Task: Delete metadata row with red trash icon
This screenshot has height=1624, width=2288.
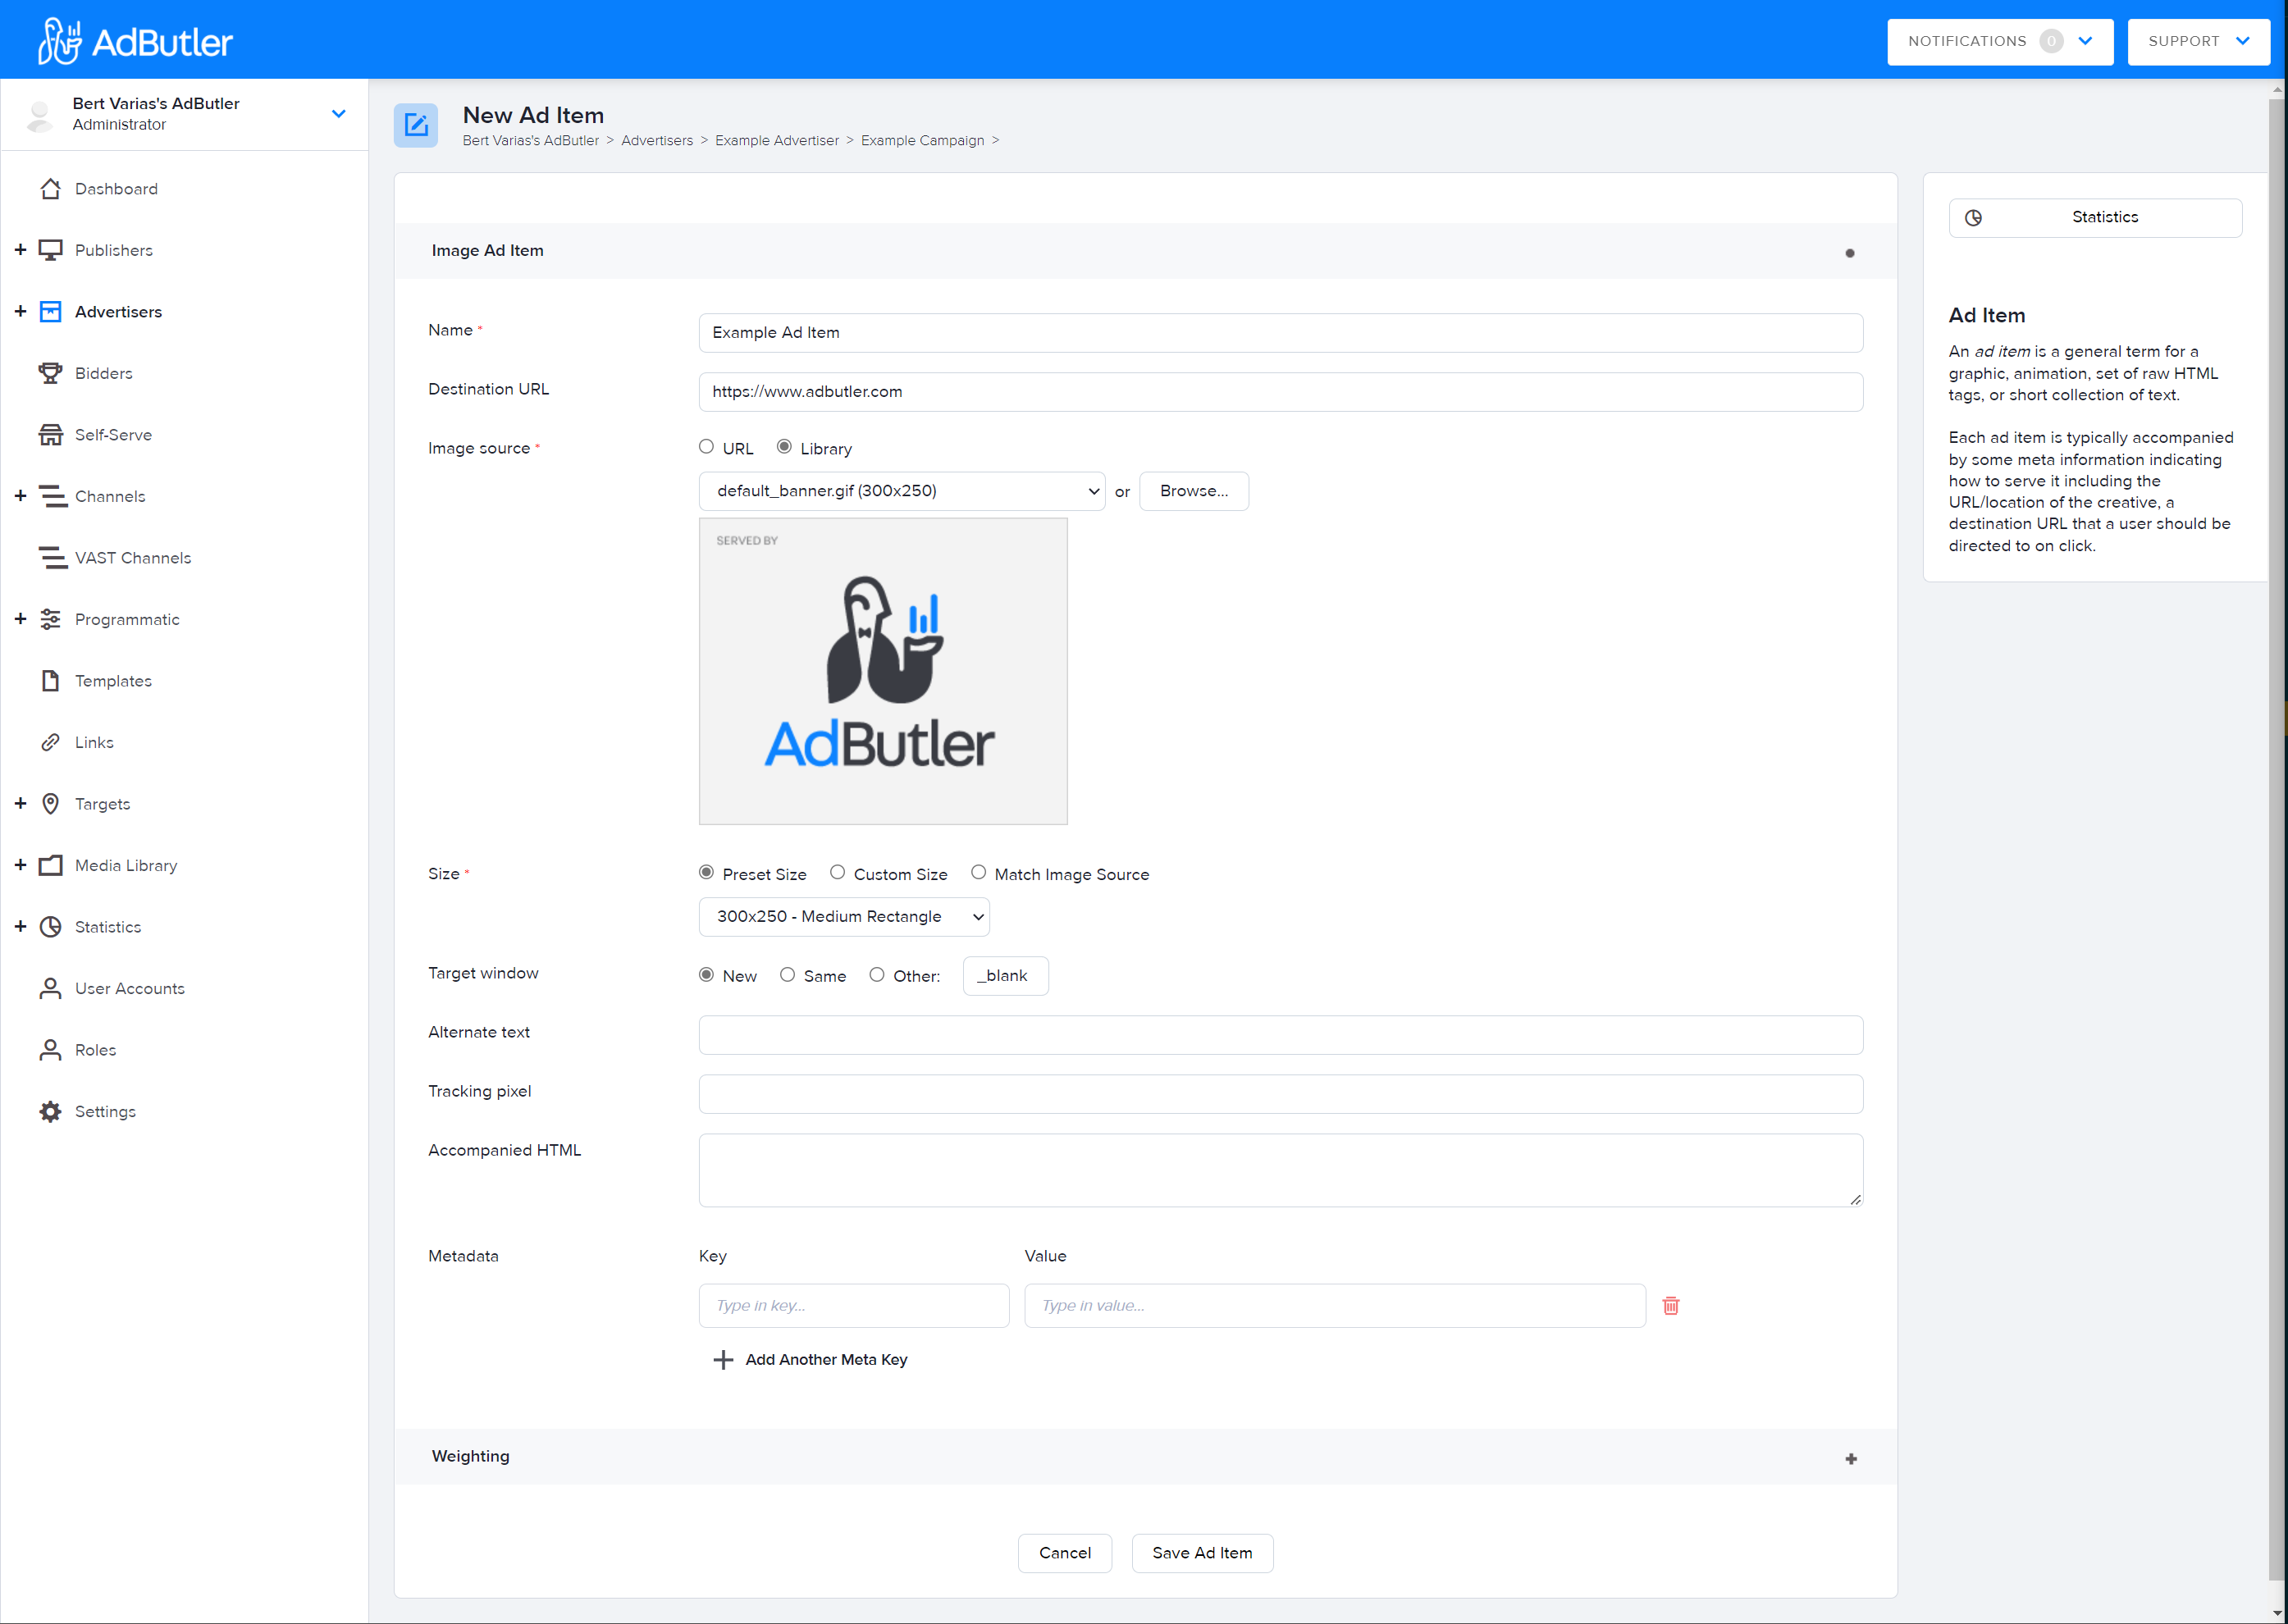Action: (x=1670, y=1305)
